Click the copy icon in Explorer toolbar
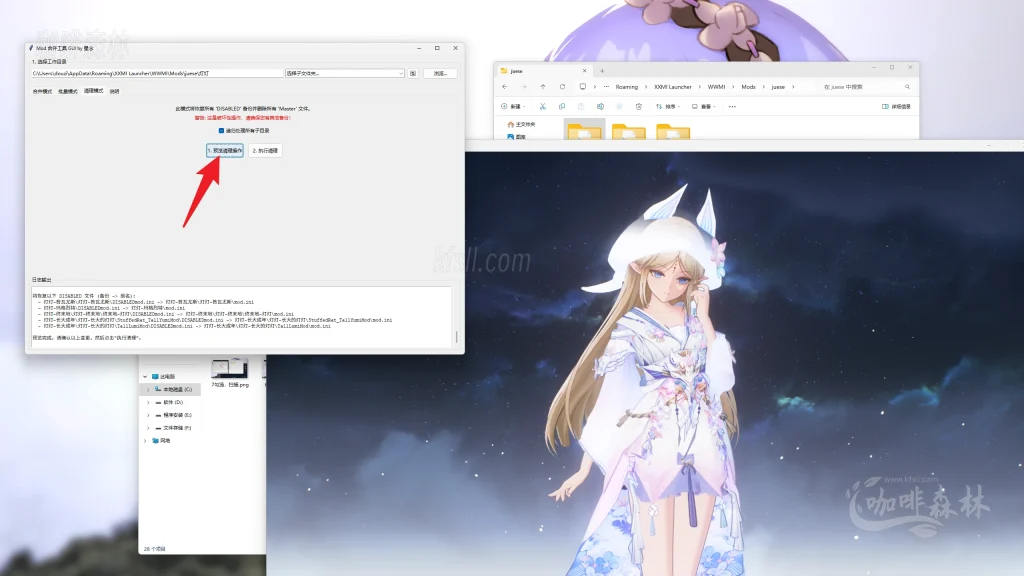 point(561,106)
